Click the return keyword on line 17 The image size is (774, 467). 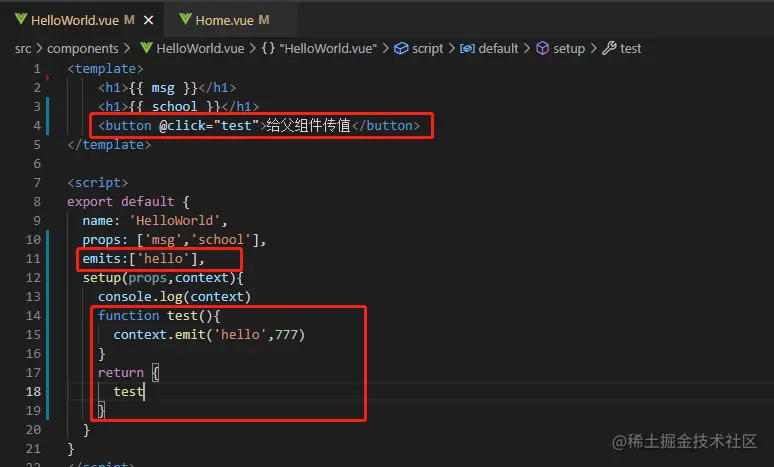click(120, 373)
